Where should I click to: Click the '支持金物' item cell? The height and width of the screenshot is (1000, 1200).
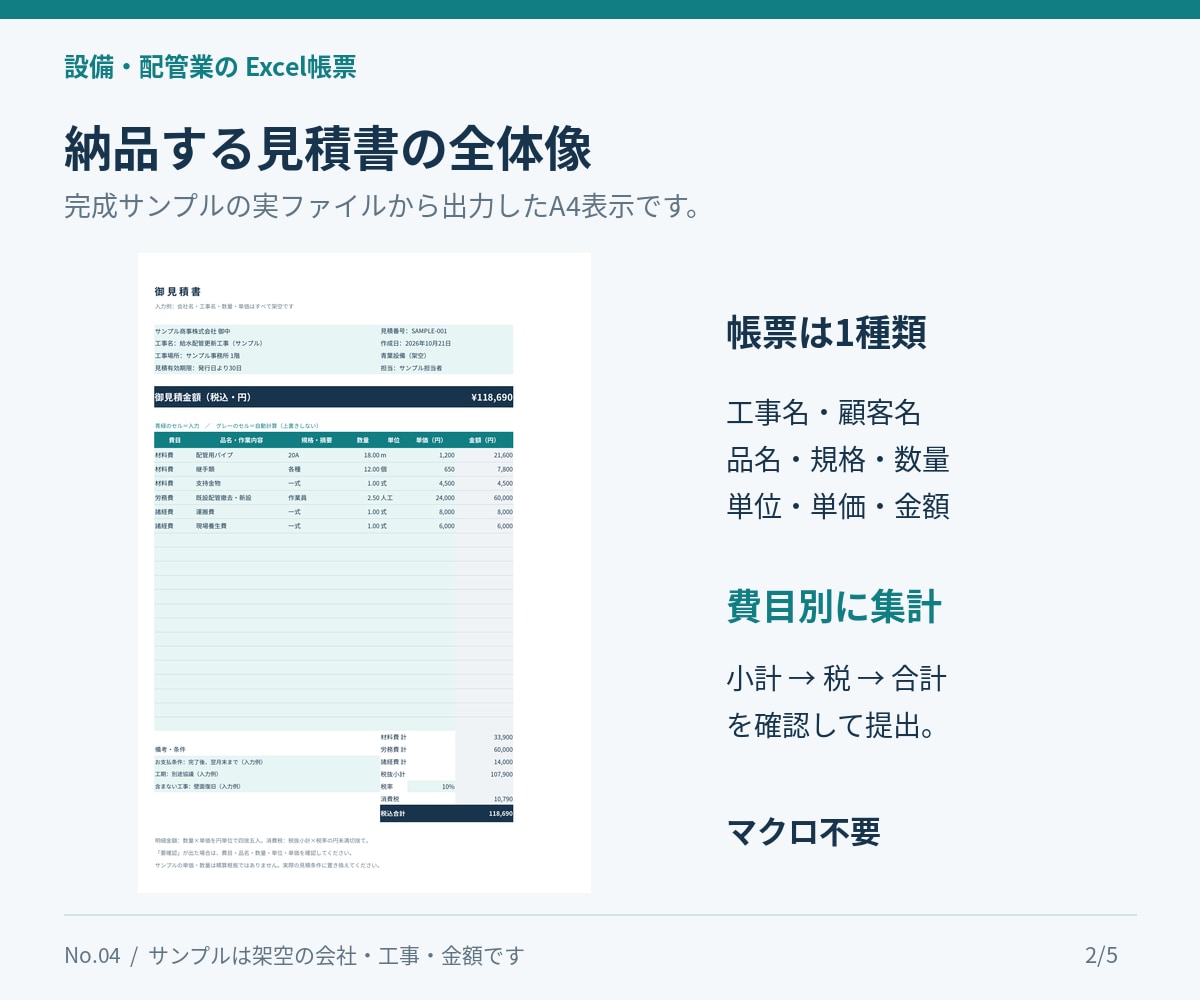click(x=208, y=483)
